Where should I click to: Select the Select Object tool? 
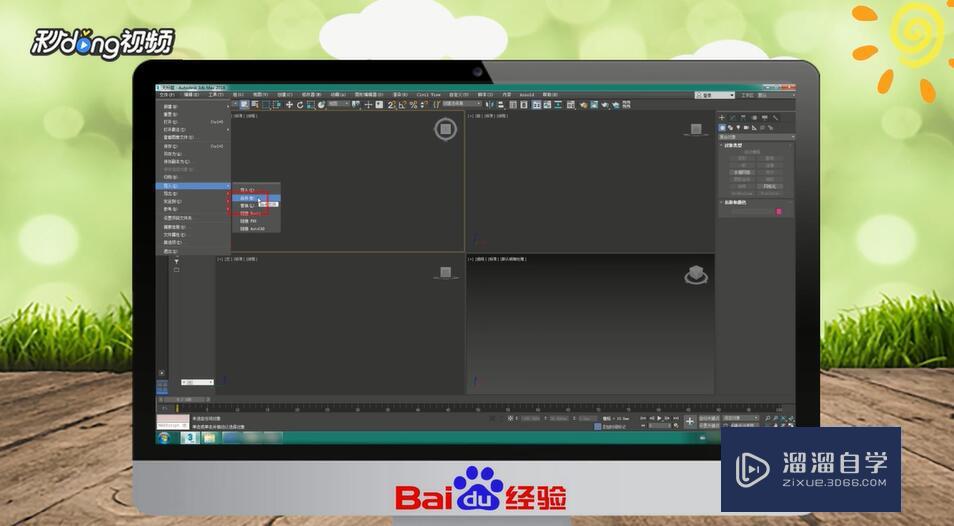coord(243,105)
